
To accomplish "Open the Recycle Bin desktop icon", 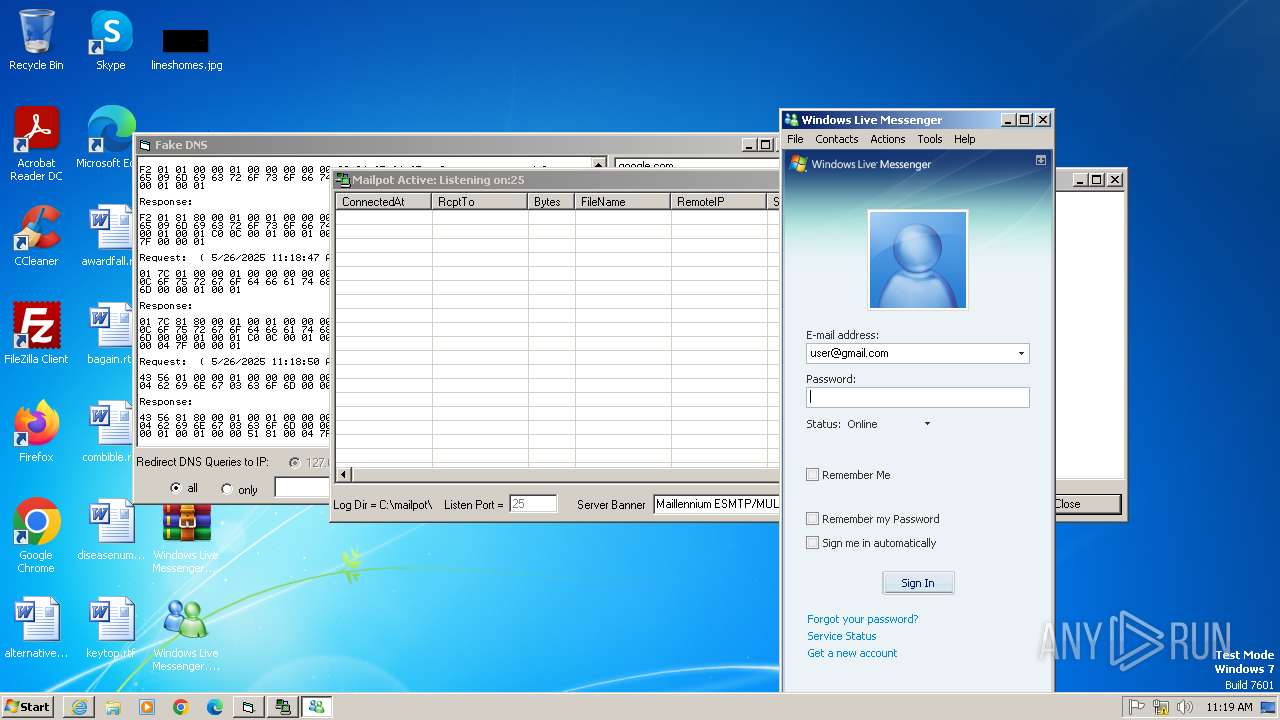I will [x=36, y=40].
